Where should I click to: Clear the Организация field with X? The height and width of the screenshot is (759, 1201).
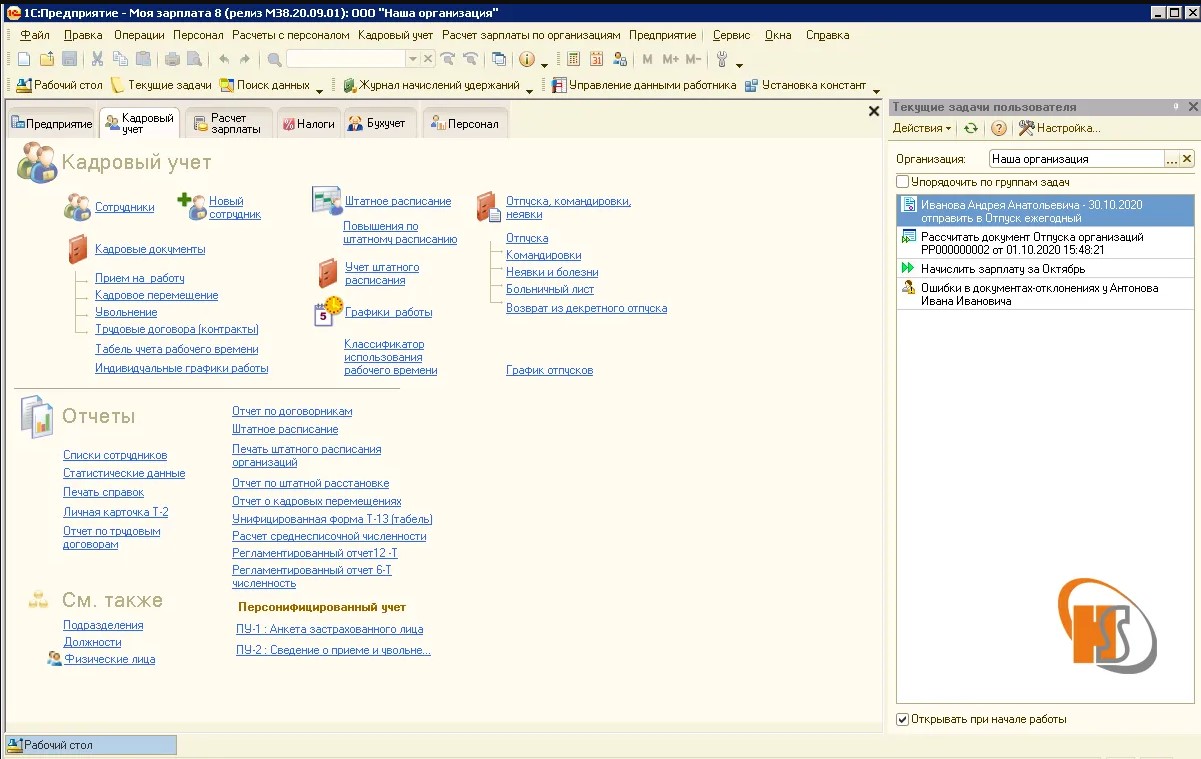[x=1187, y=158]
